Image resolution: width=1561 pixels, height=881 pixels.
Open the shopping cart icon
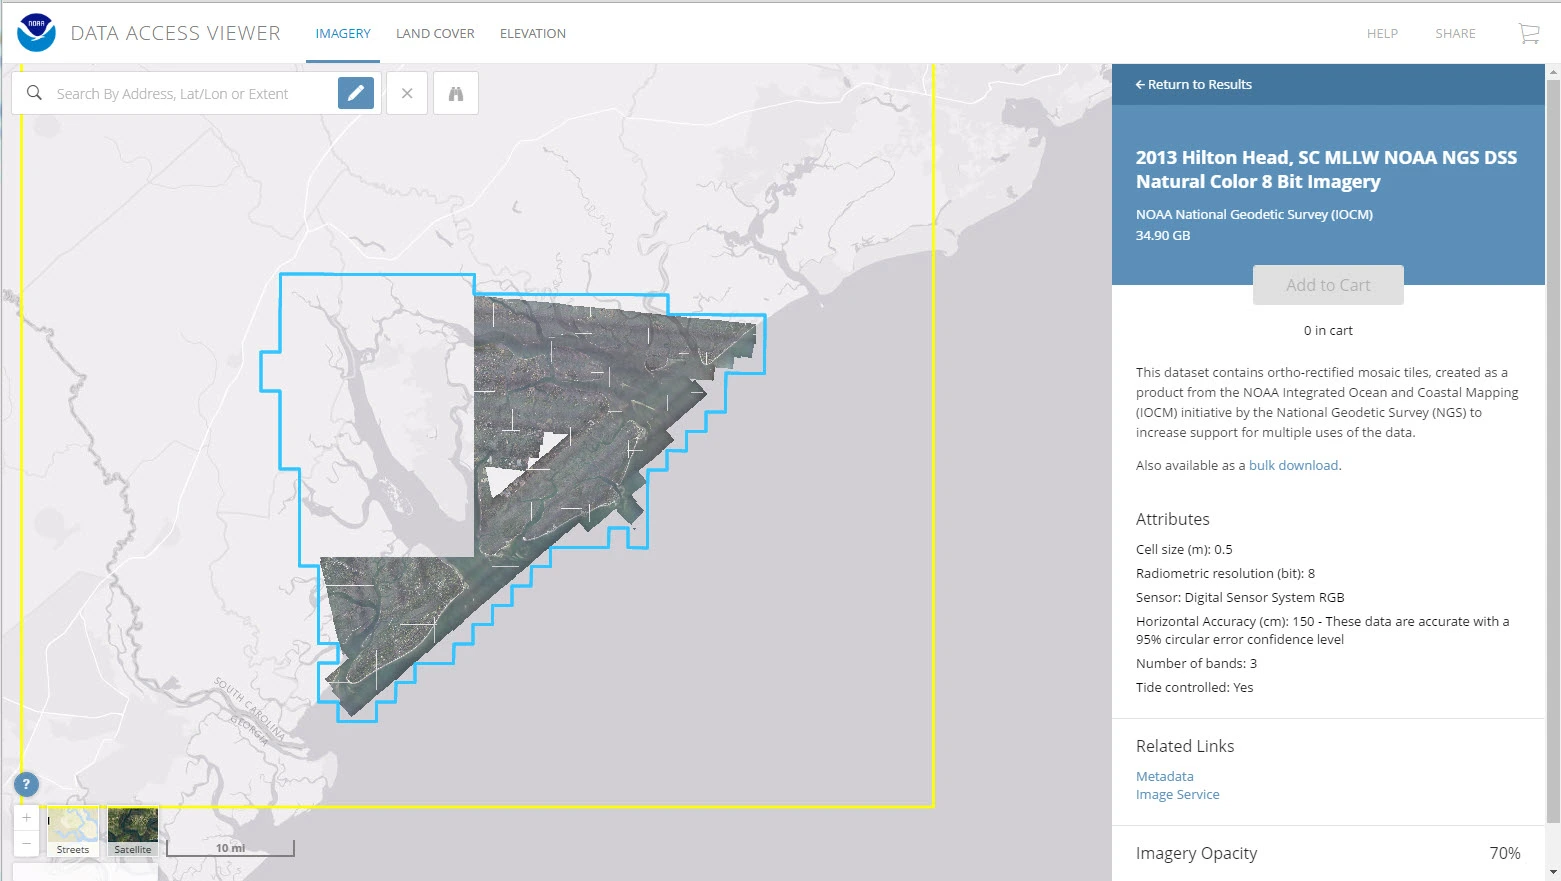point(1528,33)
